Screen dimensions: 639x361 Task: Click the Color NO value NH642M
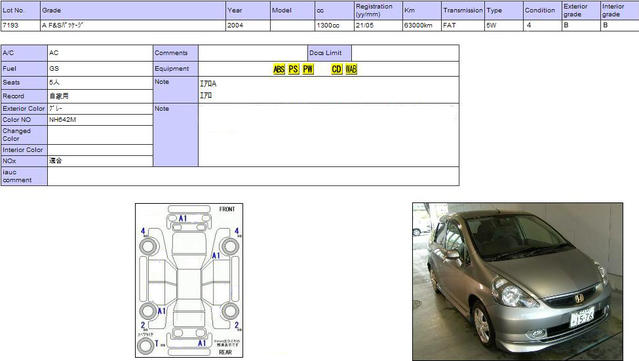[x=62, y=120]
